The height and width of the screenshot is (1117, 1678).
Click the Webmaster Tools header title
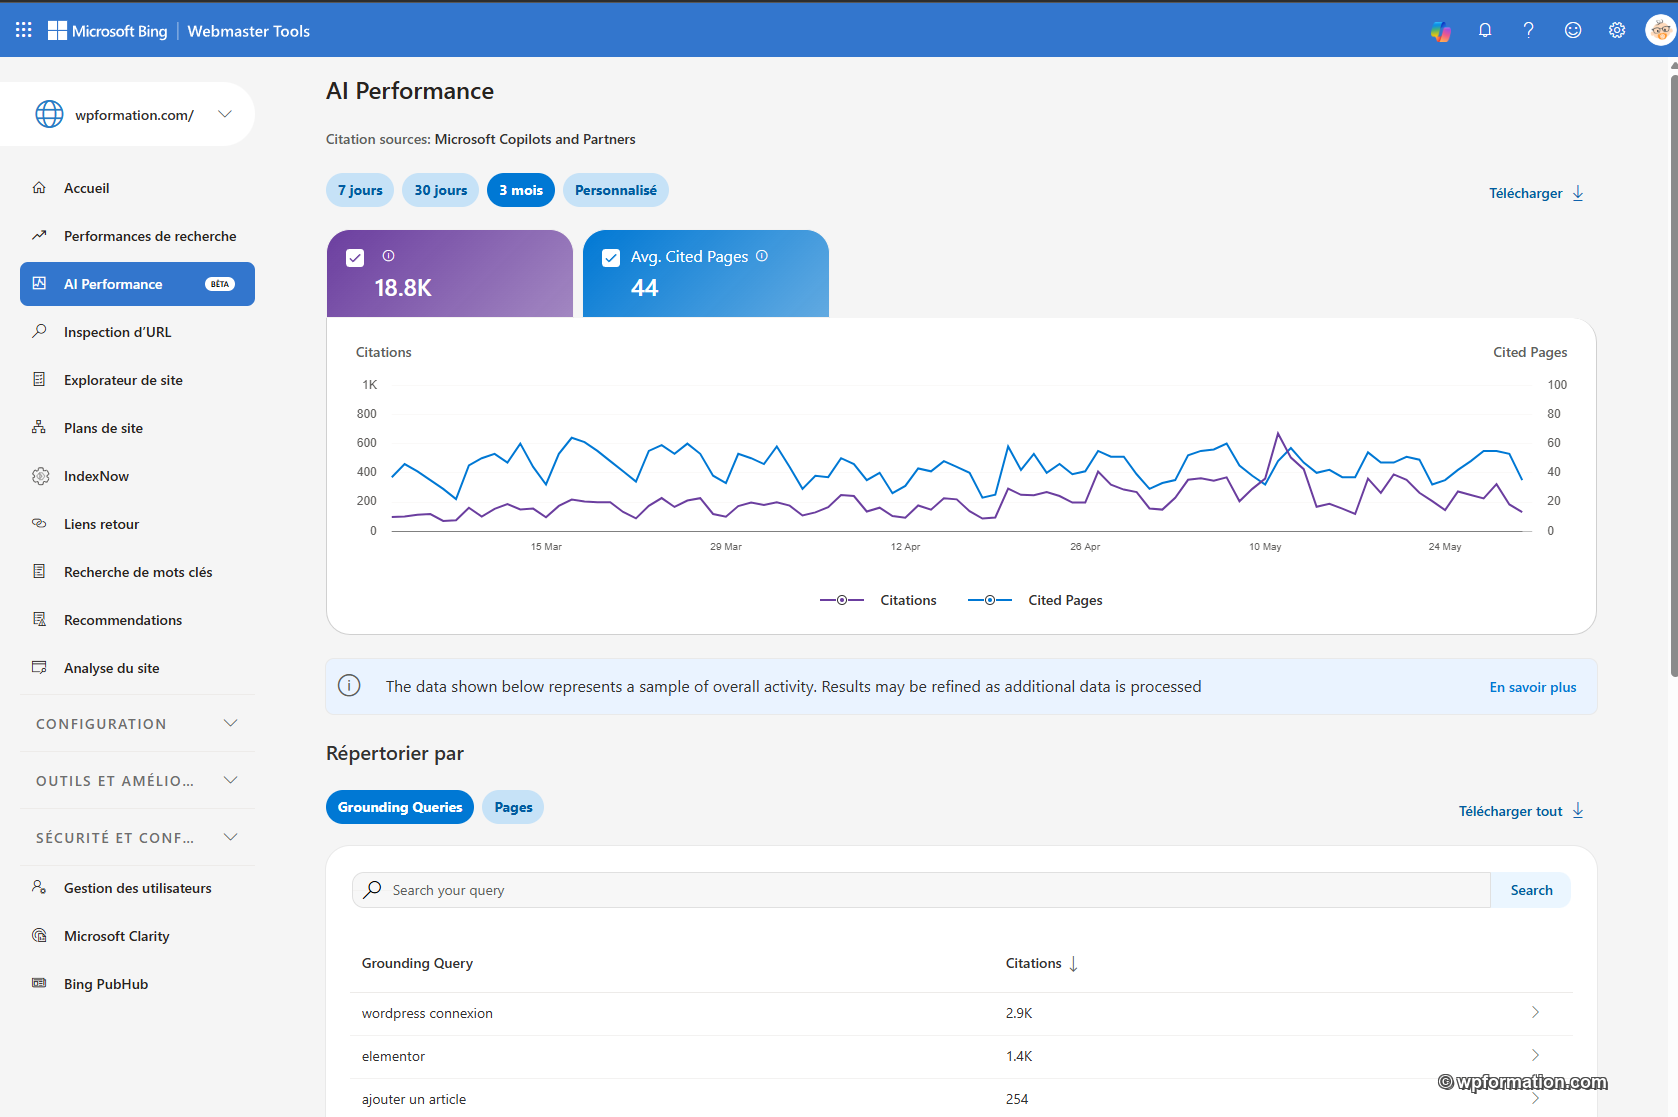coord(249,31)
